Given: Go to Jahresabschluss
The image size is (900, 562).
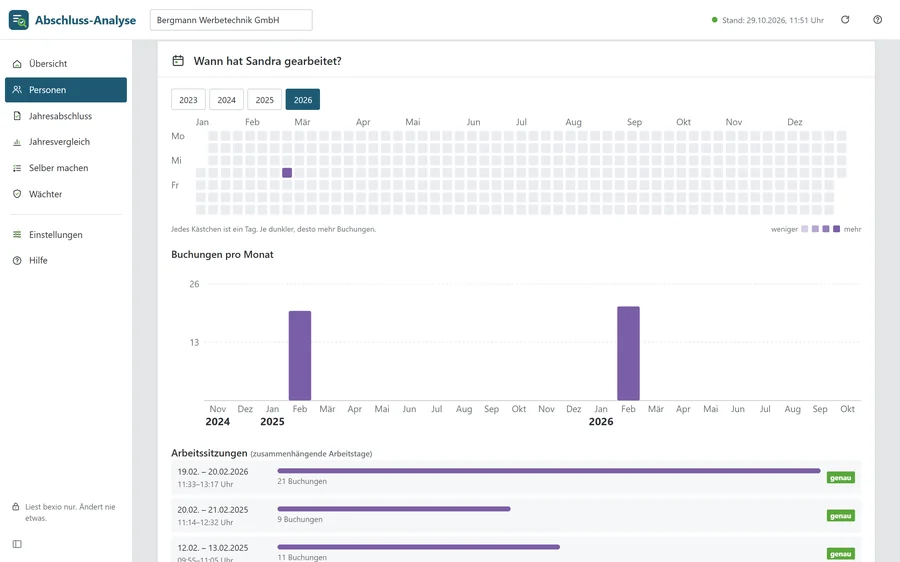Looking at the screenshot, I should click(66, 116).
